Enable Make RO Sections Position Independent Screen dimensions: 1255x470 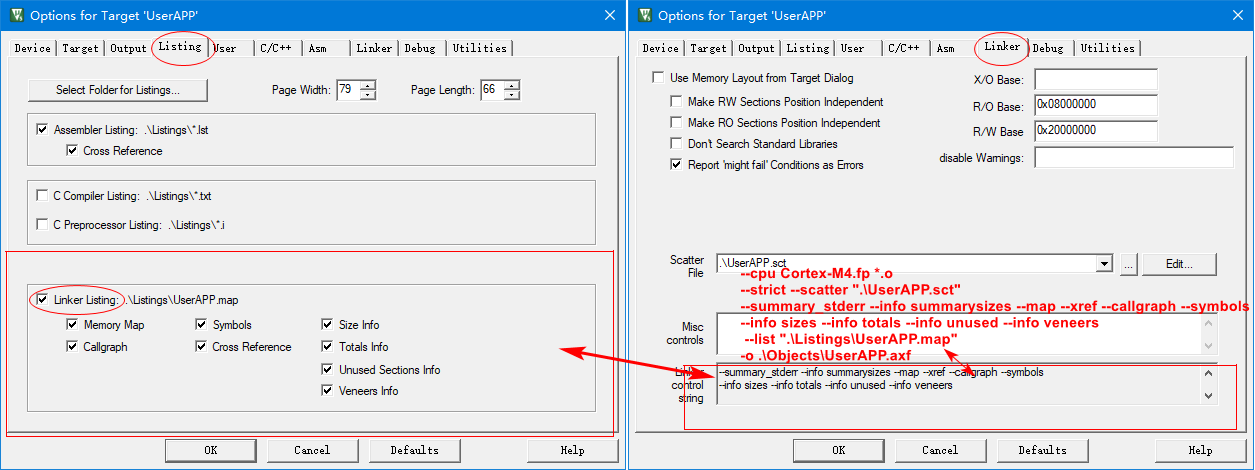click(677, 123)
